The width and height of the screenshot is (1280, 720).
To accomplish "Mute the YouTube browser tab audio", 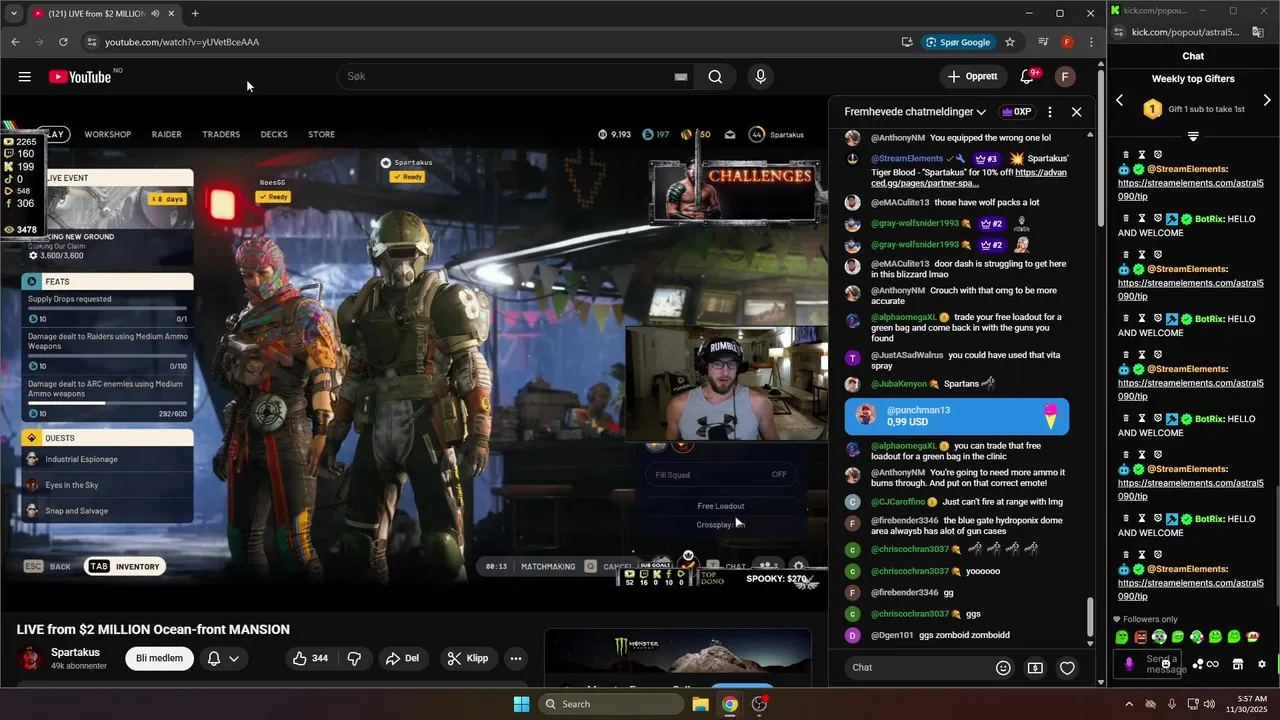I will point(155,14).
